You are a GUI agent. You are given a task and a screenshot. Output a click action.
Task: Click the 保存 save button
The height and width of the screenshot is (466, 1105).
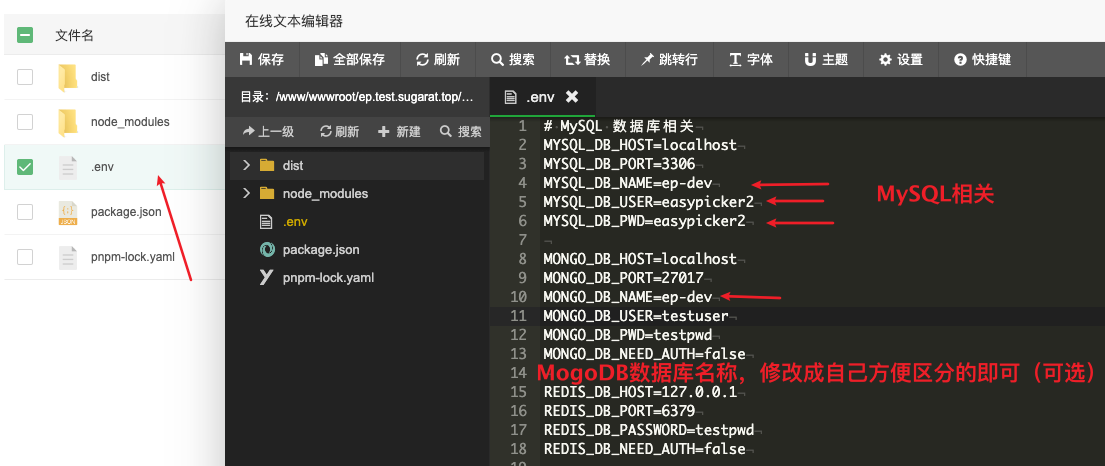point(262,60)
